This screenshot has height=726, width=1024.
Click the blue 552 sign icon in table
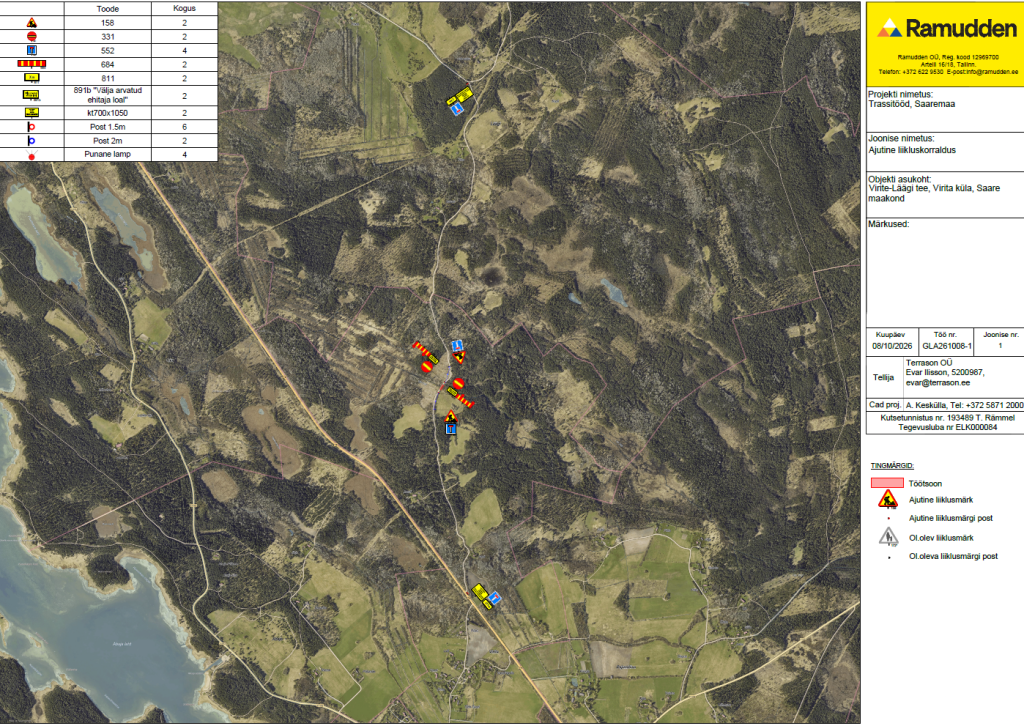click(31, 50)
